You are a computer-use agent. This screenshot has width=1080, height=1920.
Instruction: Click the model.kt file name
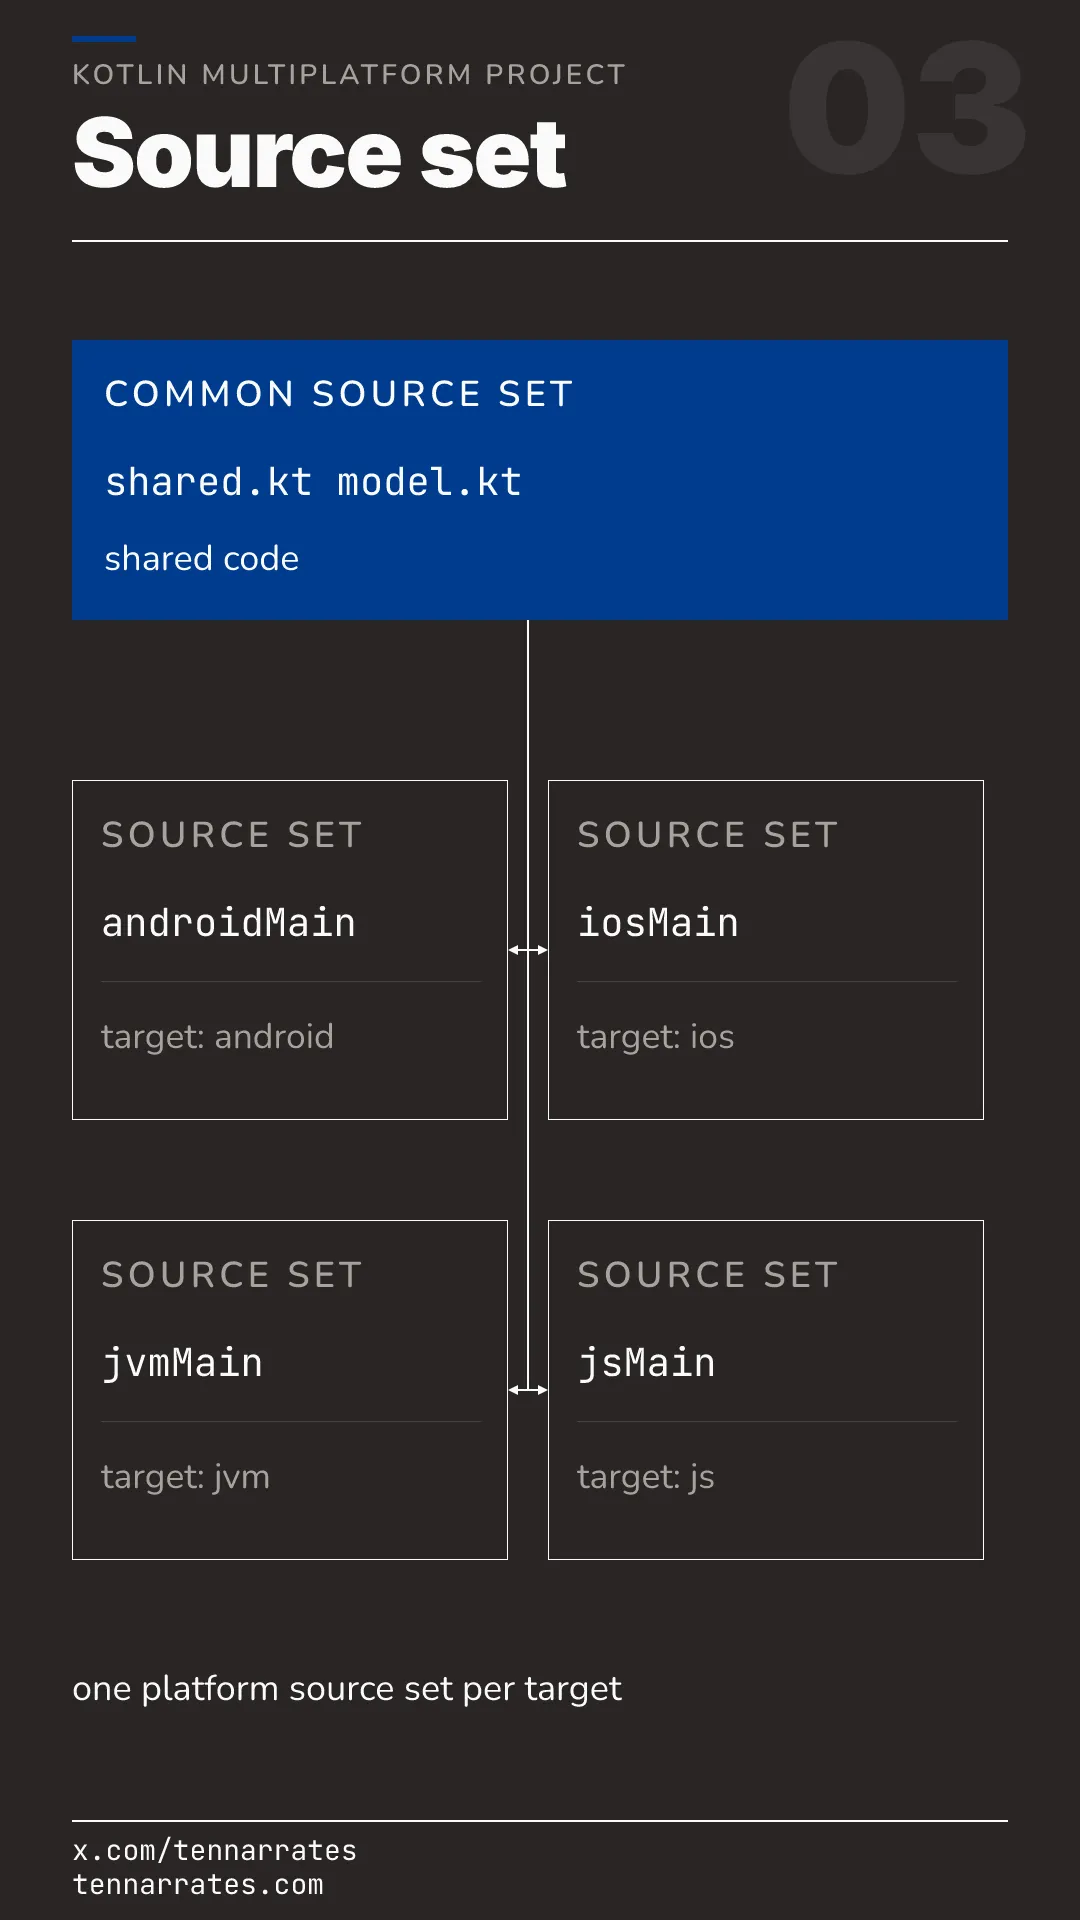point(429,482)
